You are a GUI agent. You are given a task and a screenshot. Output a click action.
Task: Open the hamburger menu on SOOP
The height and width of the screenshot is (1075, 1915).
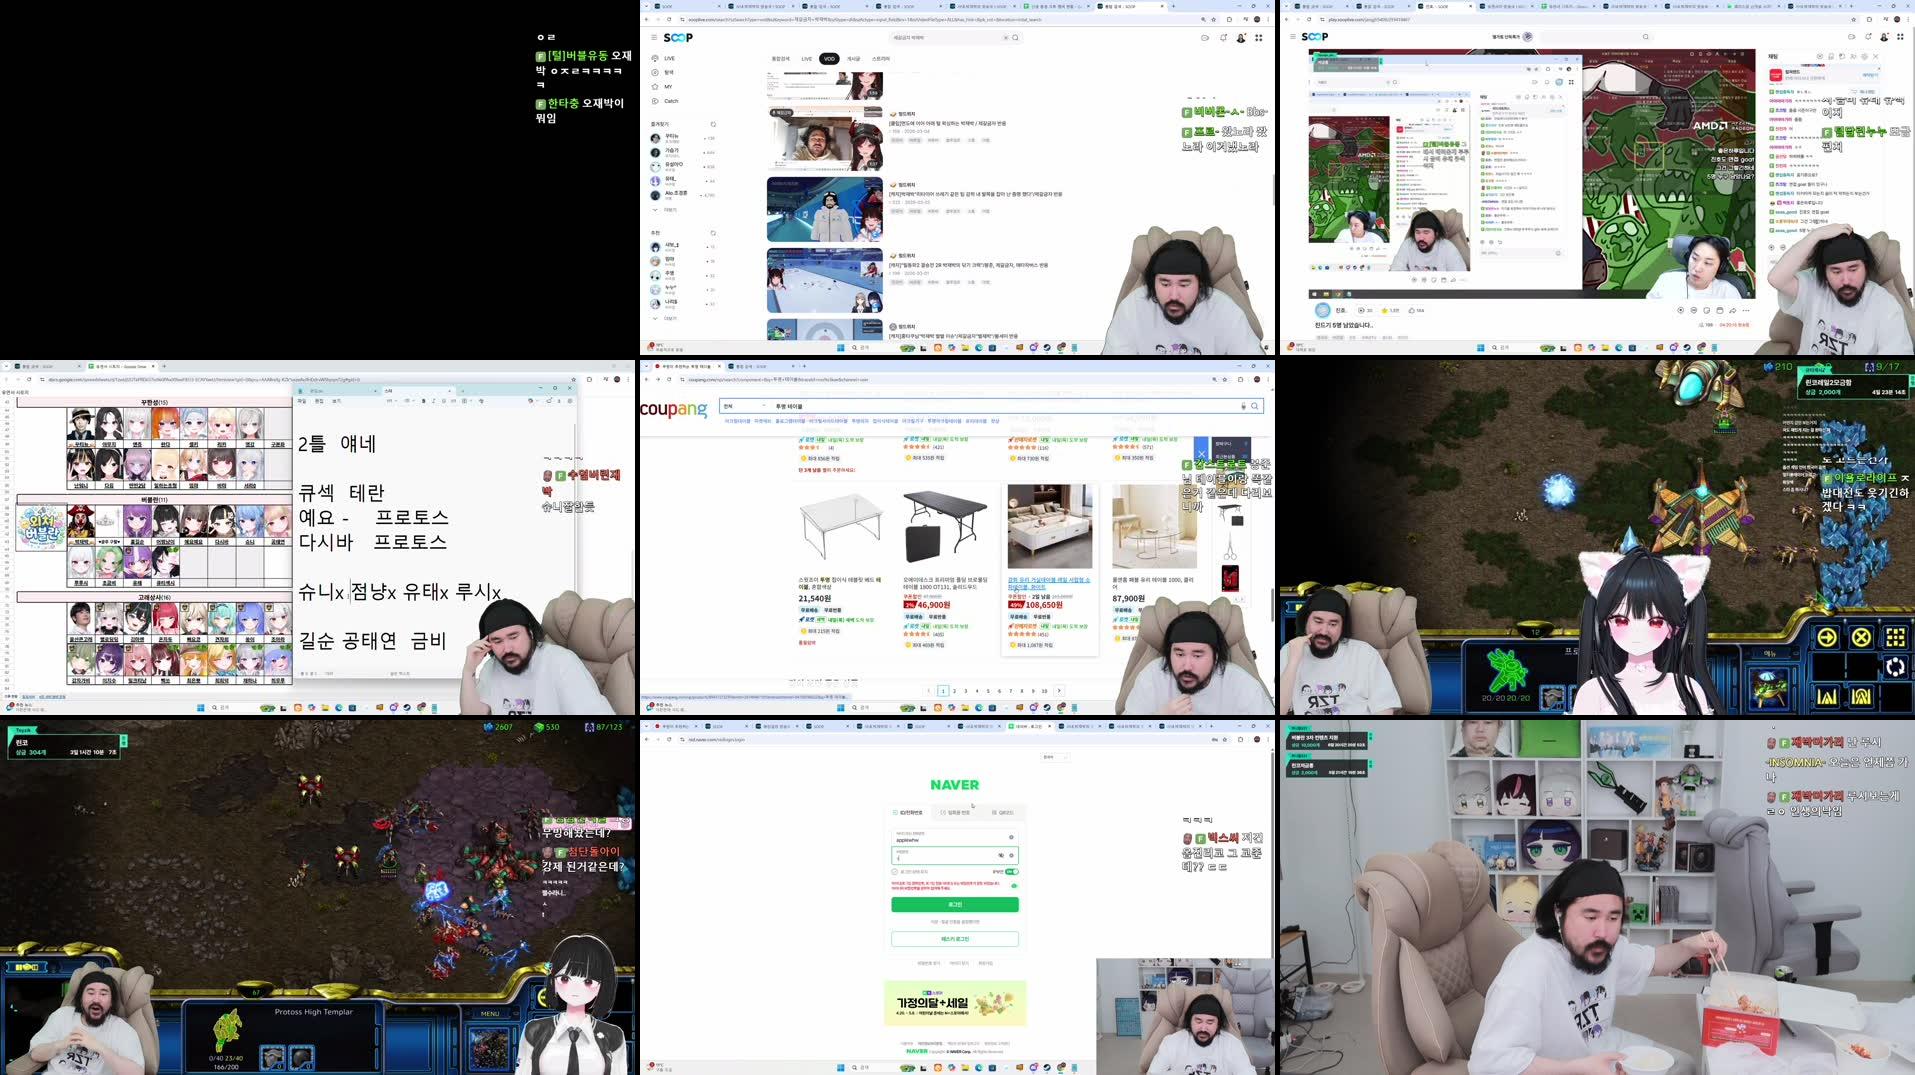pyautogui.click(x=654, y=37)
